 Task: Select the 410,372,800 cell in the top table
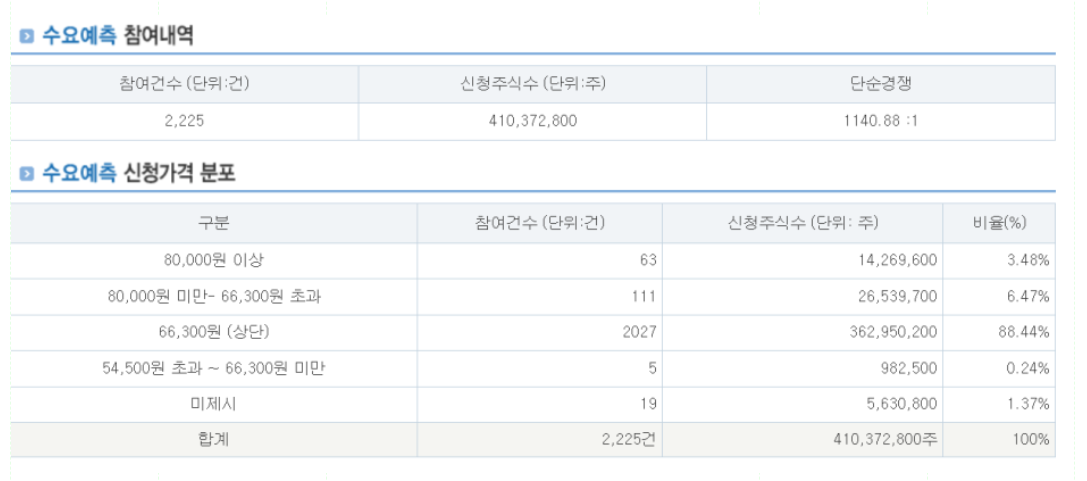point(532,121)
